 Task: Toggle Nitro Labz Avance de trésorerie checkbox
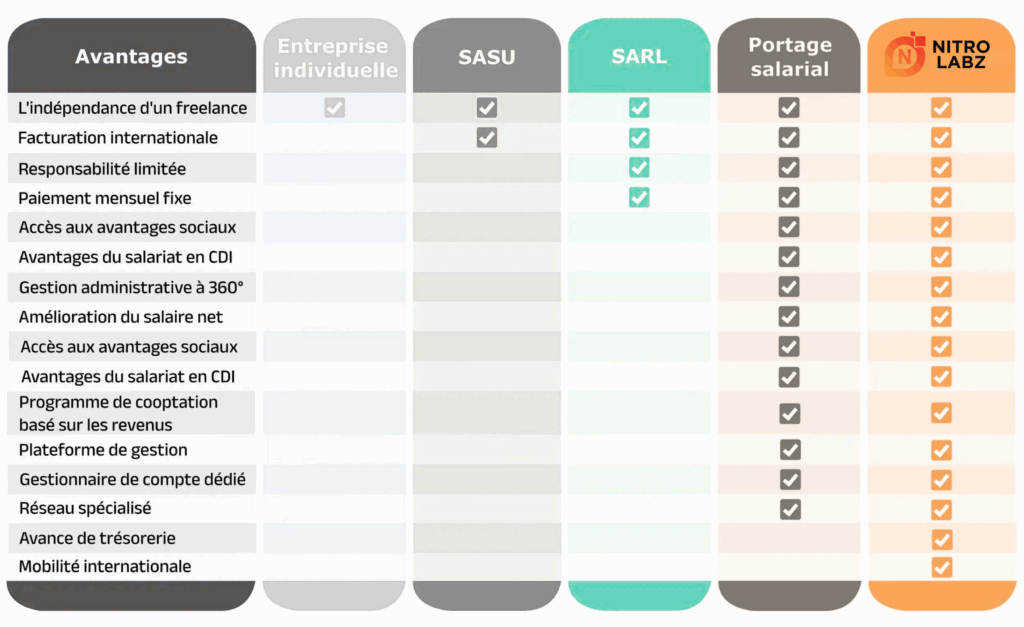click(941, 539)
